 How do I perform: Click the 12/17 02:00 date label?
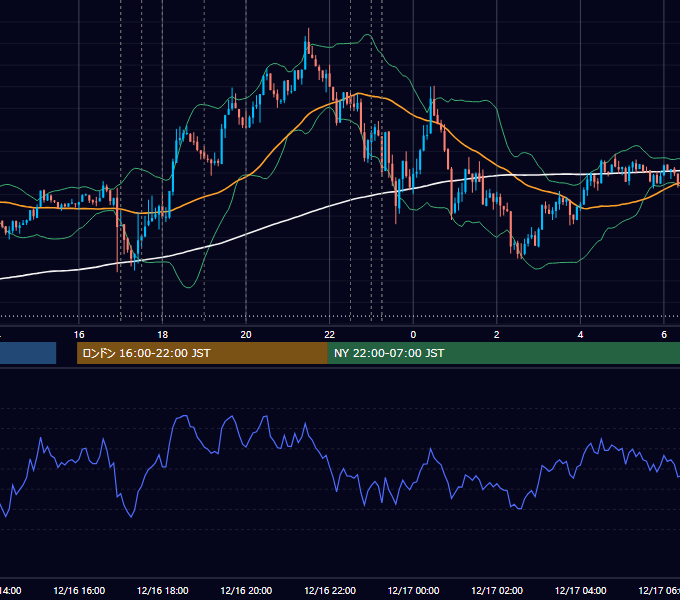497,590
